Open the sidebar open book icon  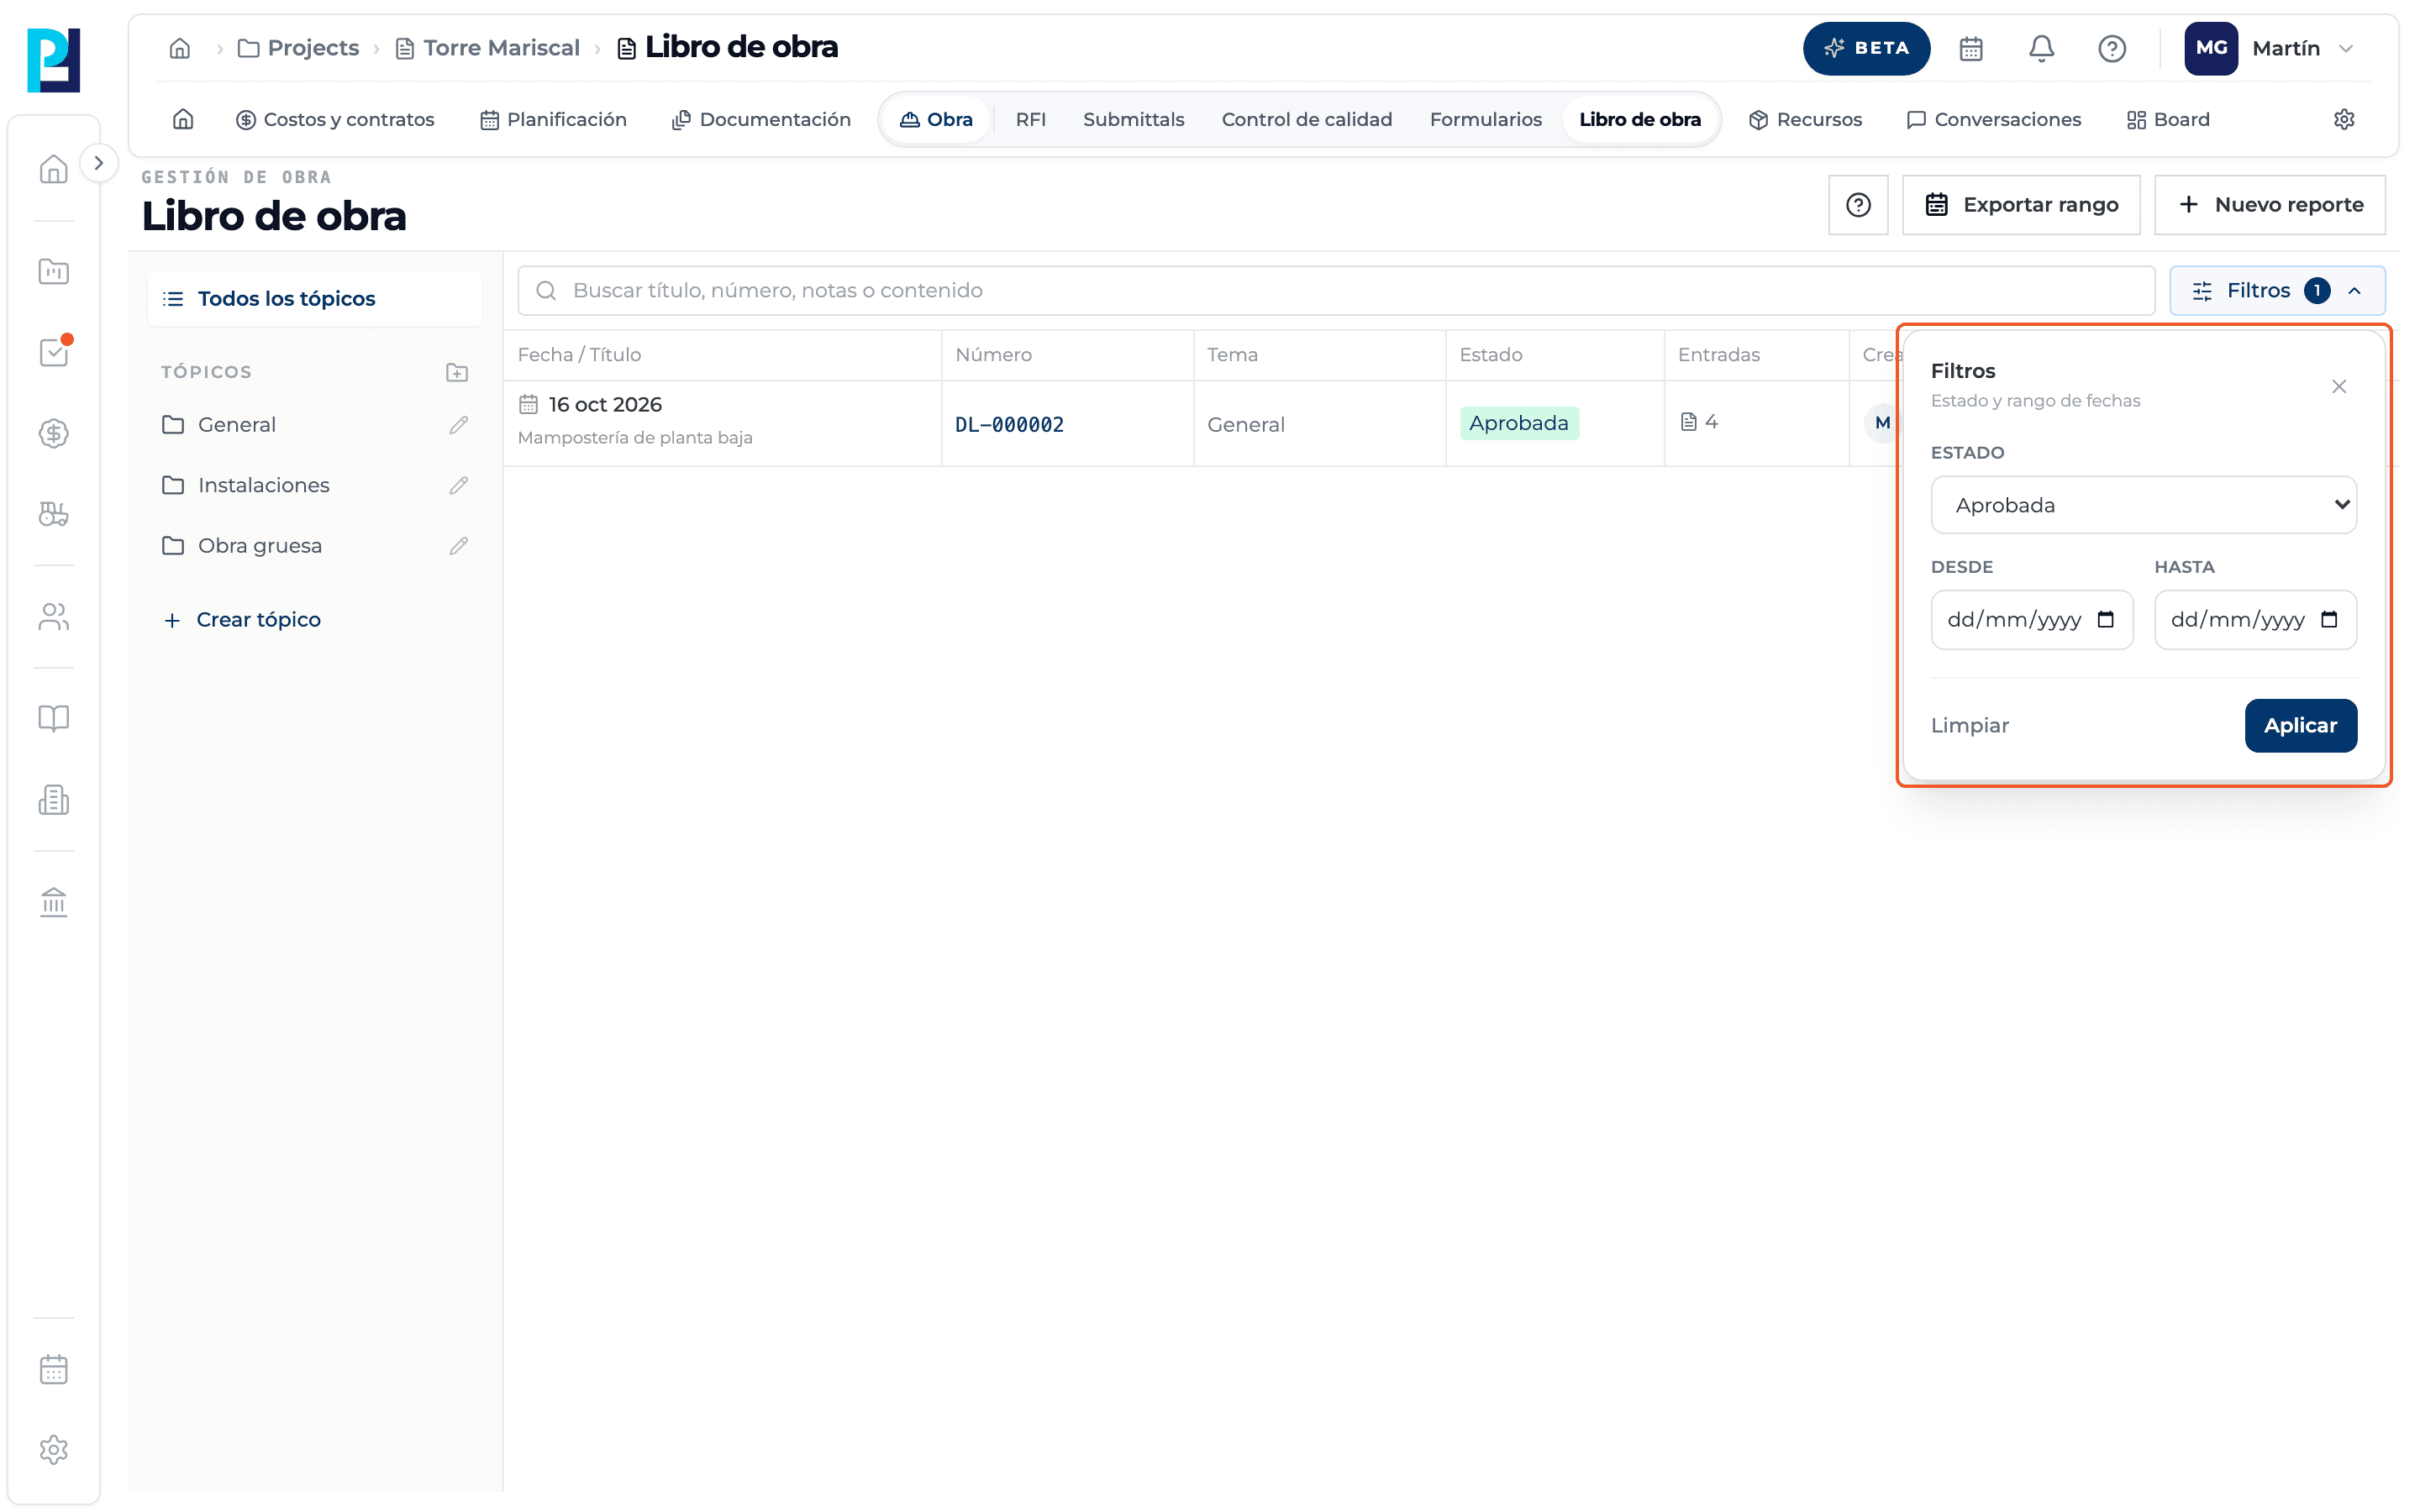click(x=53, y=718)
